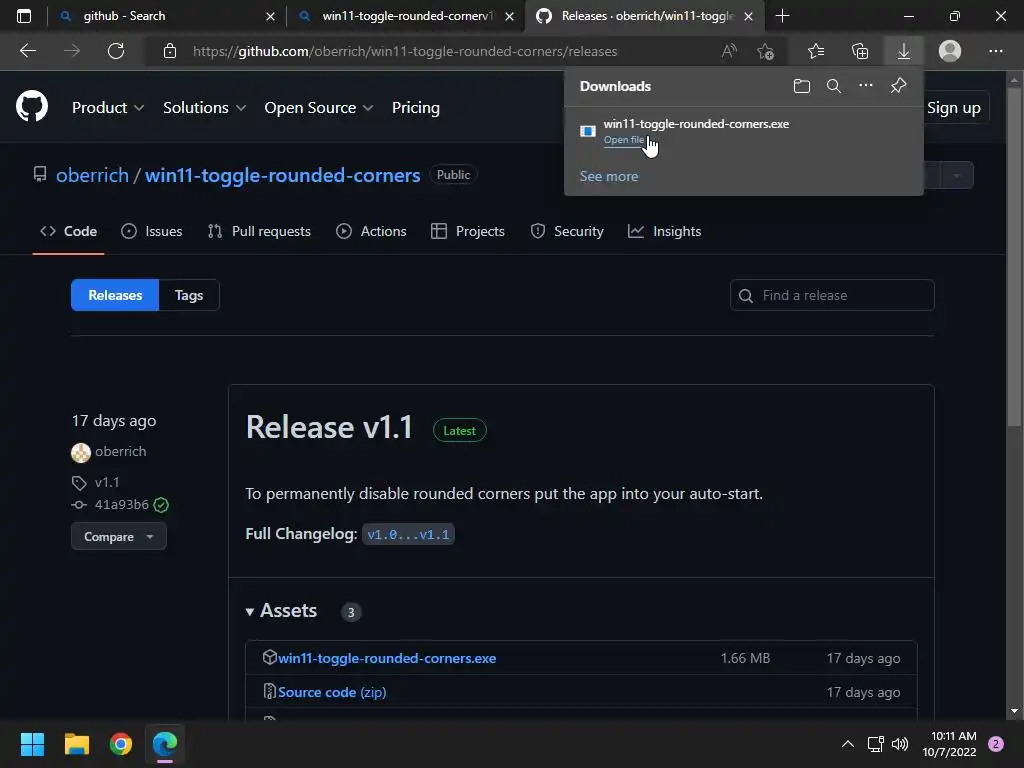Open tab actions menu icon
The width and height of the screenshot is (1024, 768).
24,16
